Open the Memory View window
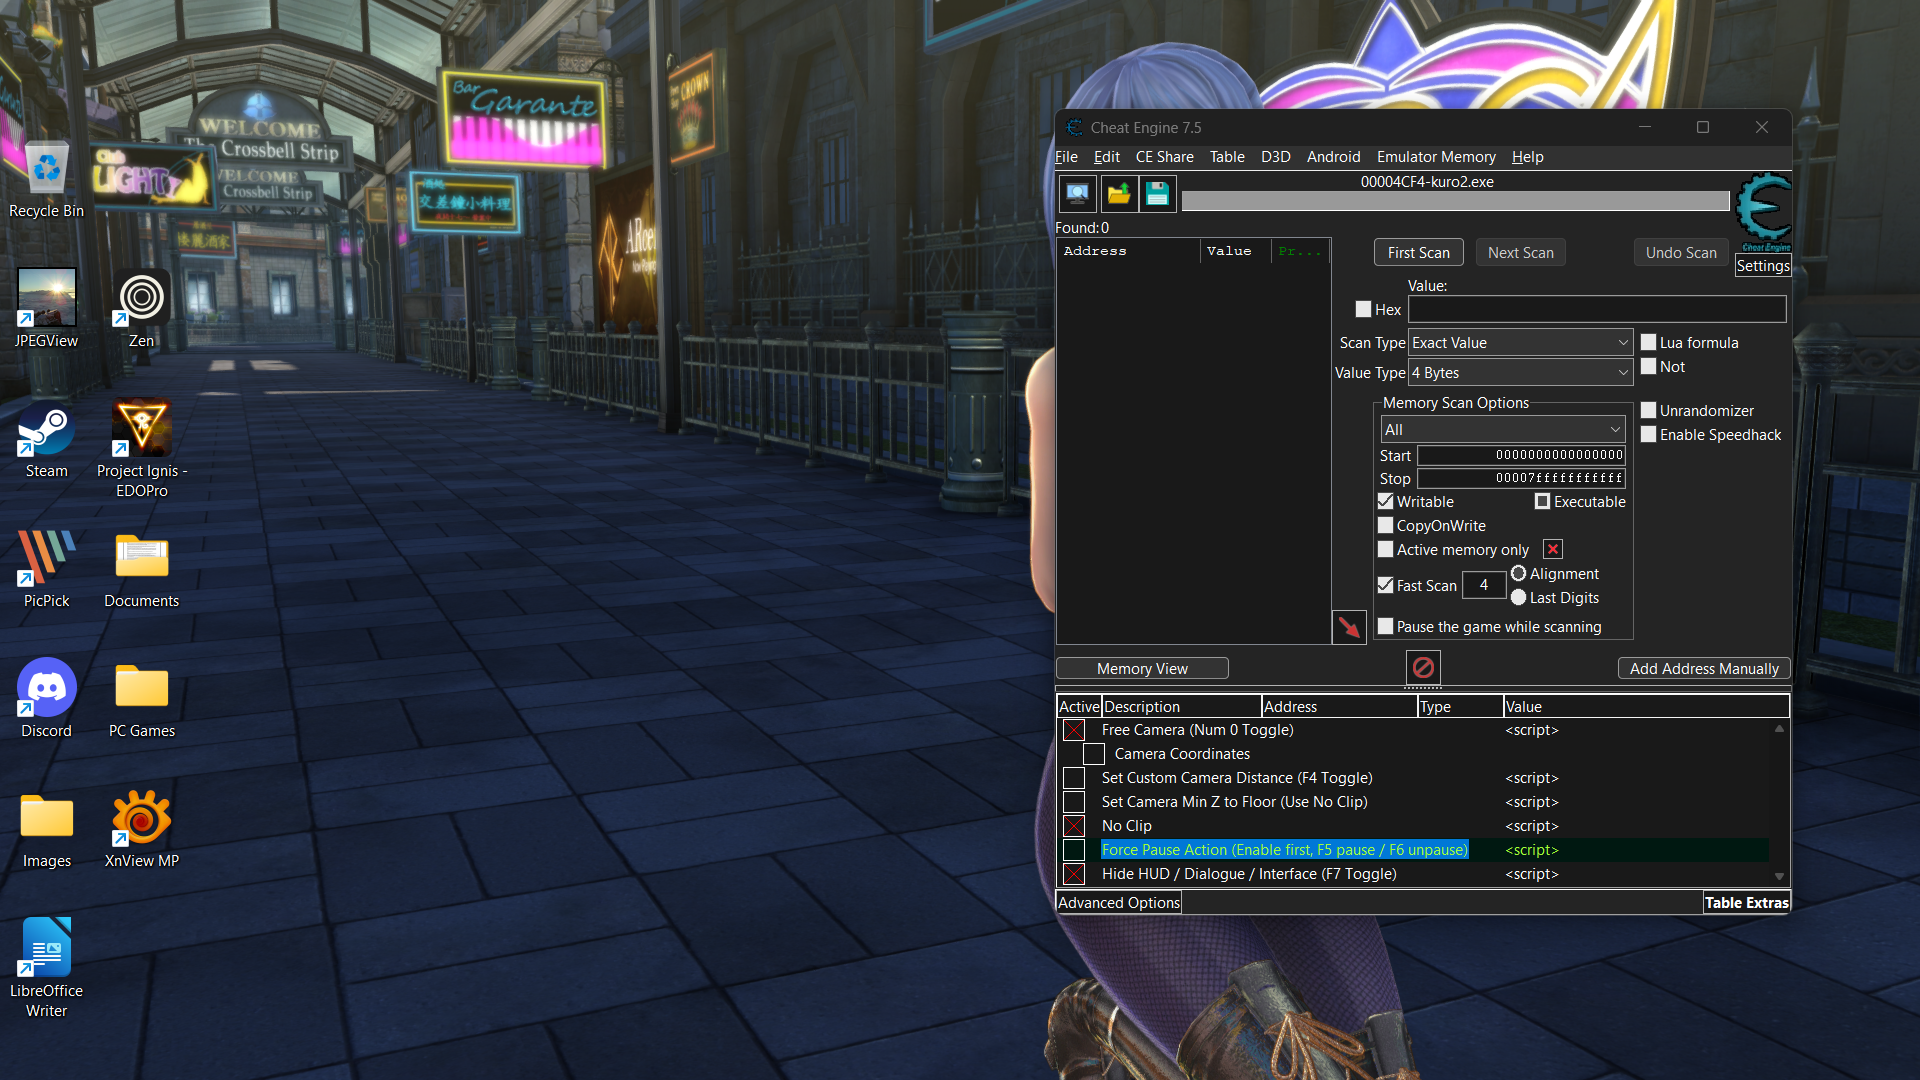 (x=1142, y=668)
